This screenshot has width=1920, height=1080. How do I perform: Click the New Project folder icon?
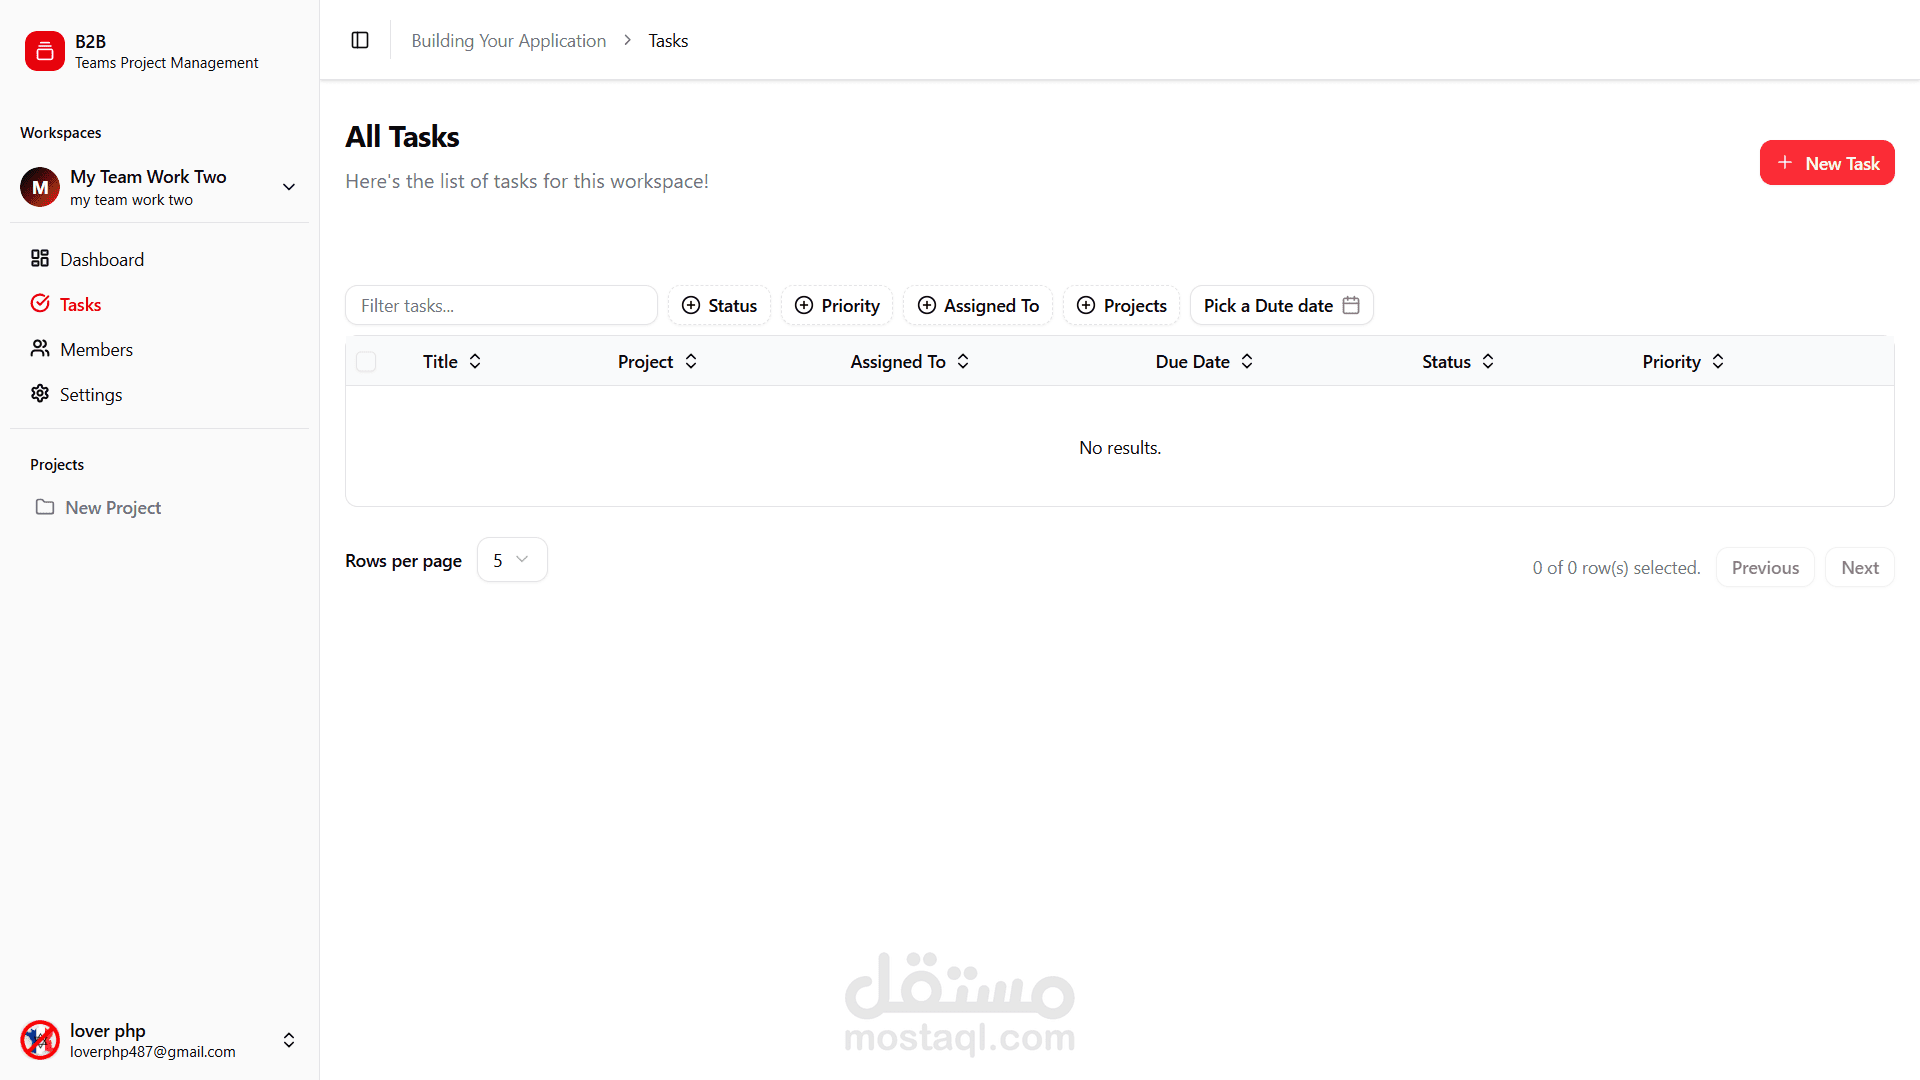pos(45,507)
